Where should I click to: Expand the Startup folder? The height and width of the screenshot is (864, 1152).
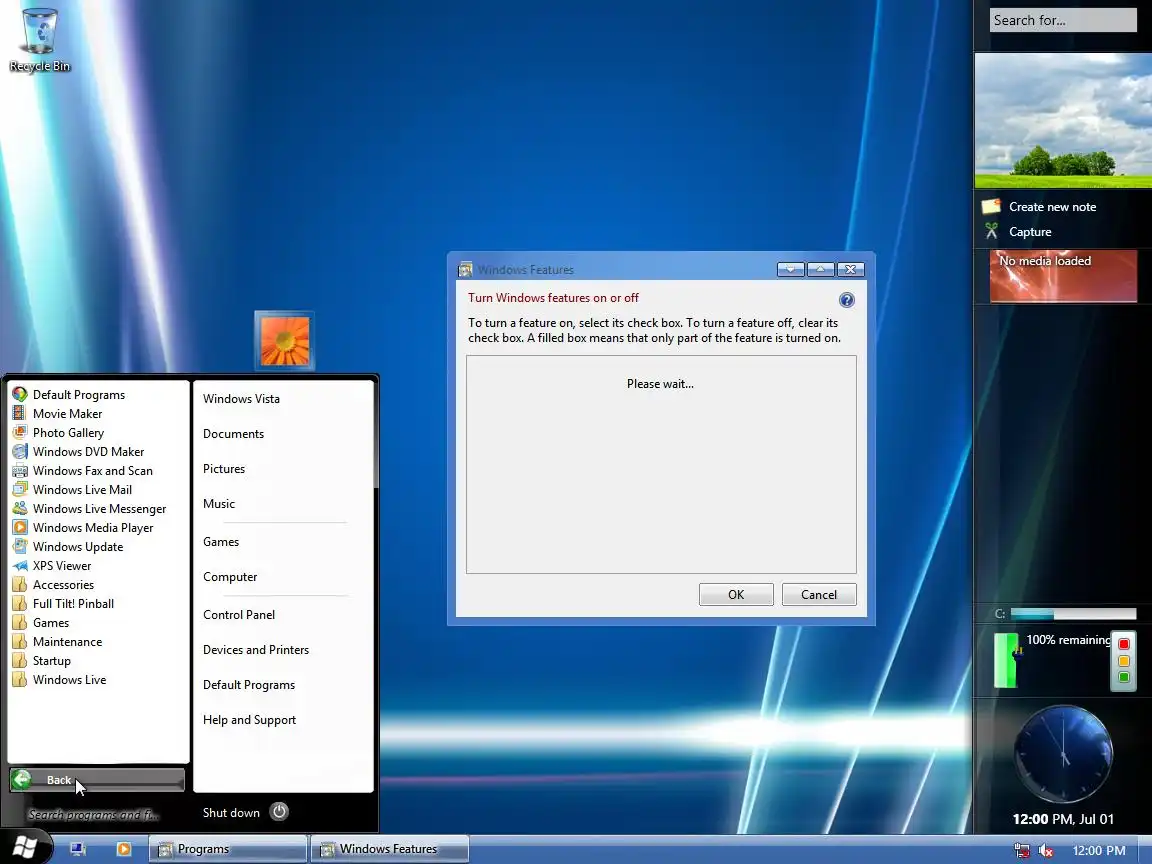click(41, 661)
